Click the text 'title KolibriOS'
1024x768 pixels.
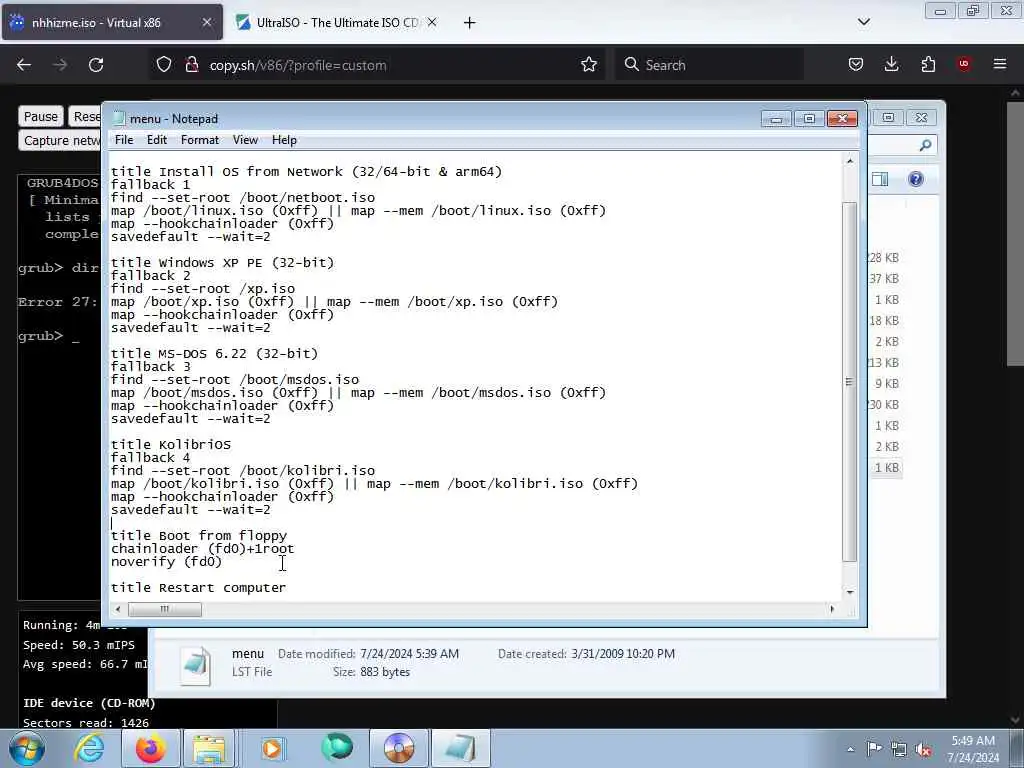[171, 445]
